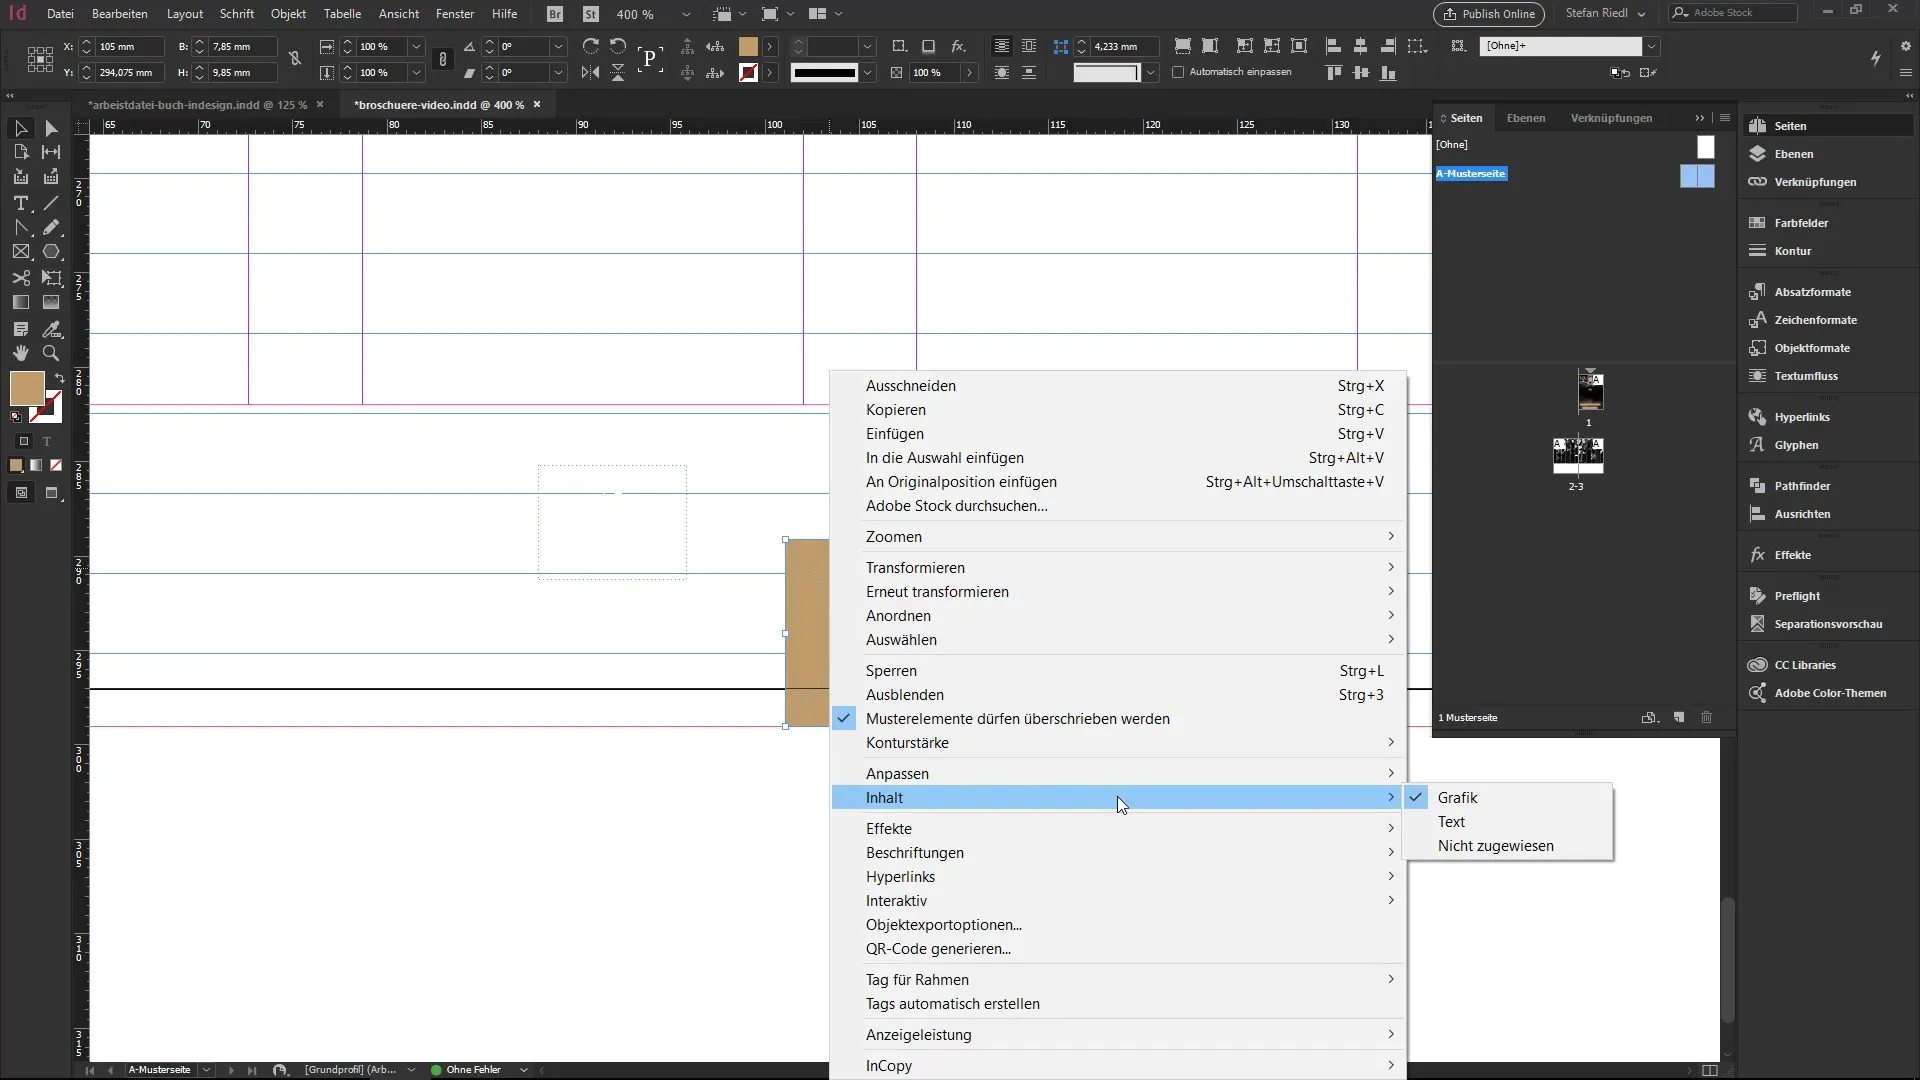Open the zoom level 400 % dropdown
The height and width of the screenshot is (1080, 1920).
click(x=686, y=14)
